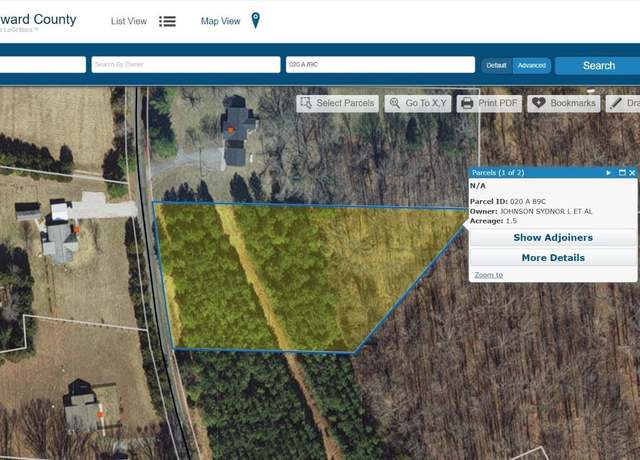Click the Map View label
The width and height of the screenshot is (640, 460).
click(220, 21)
